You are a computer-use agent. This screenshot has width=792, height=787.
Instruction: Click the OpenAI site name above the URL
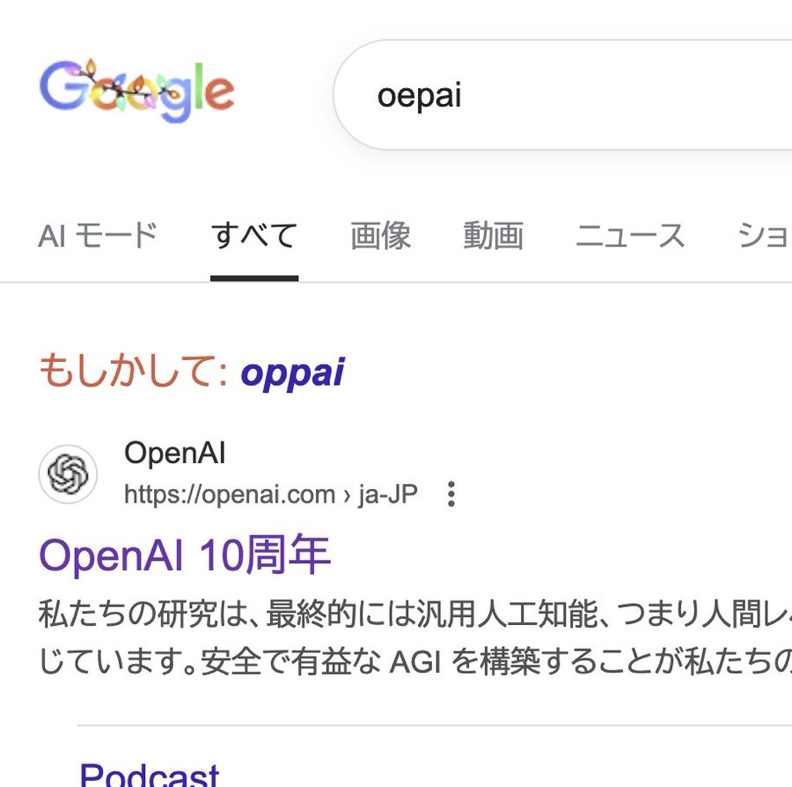tap(175, 453)
